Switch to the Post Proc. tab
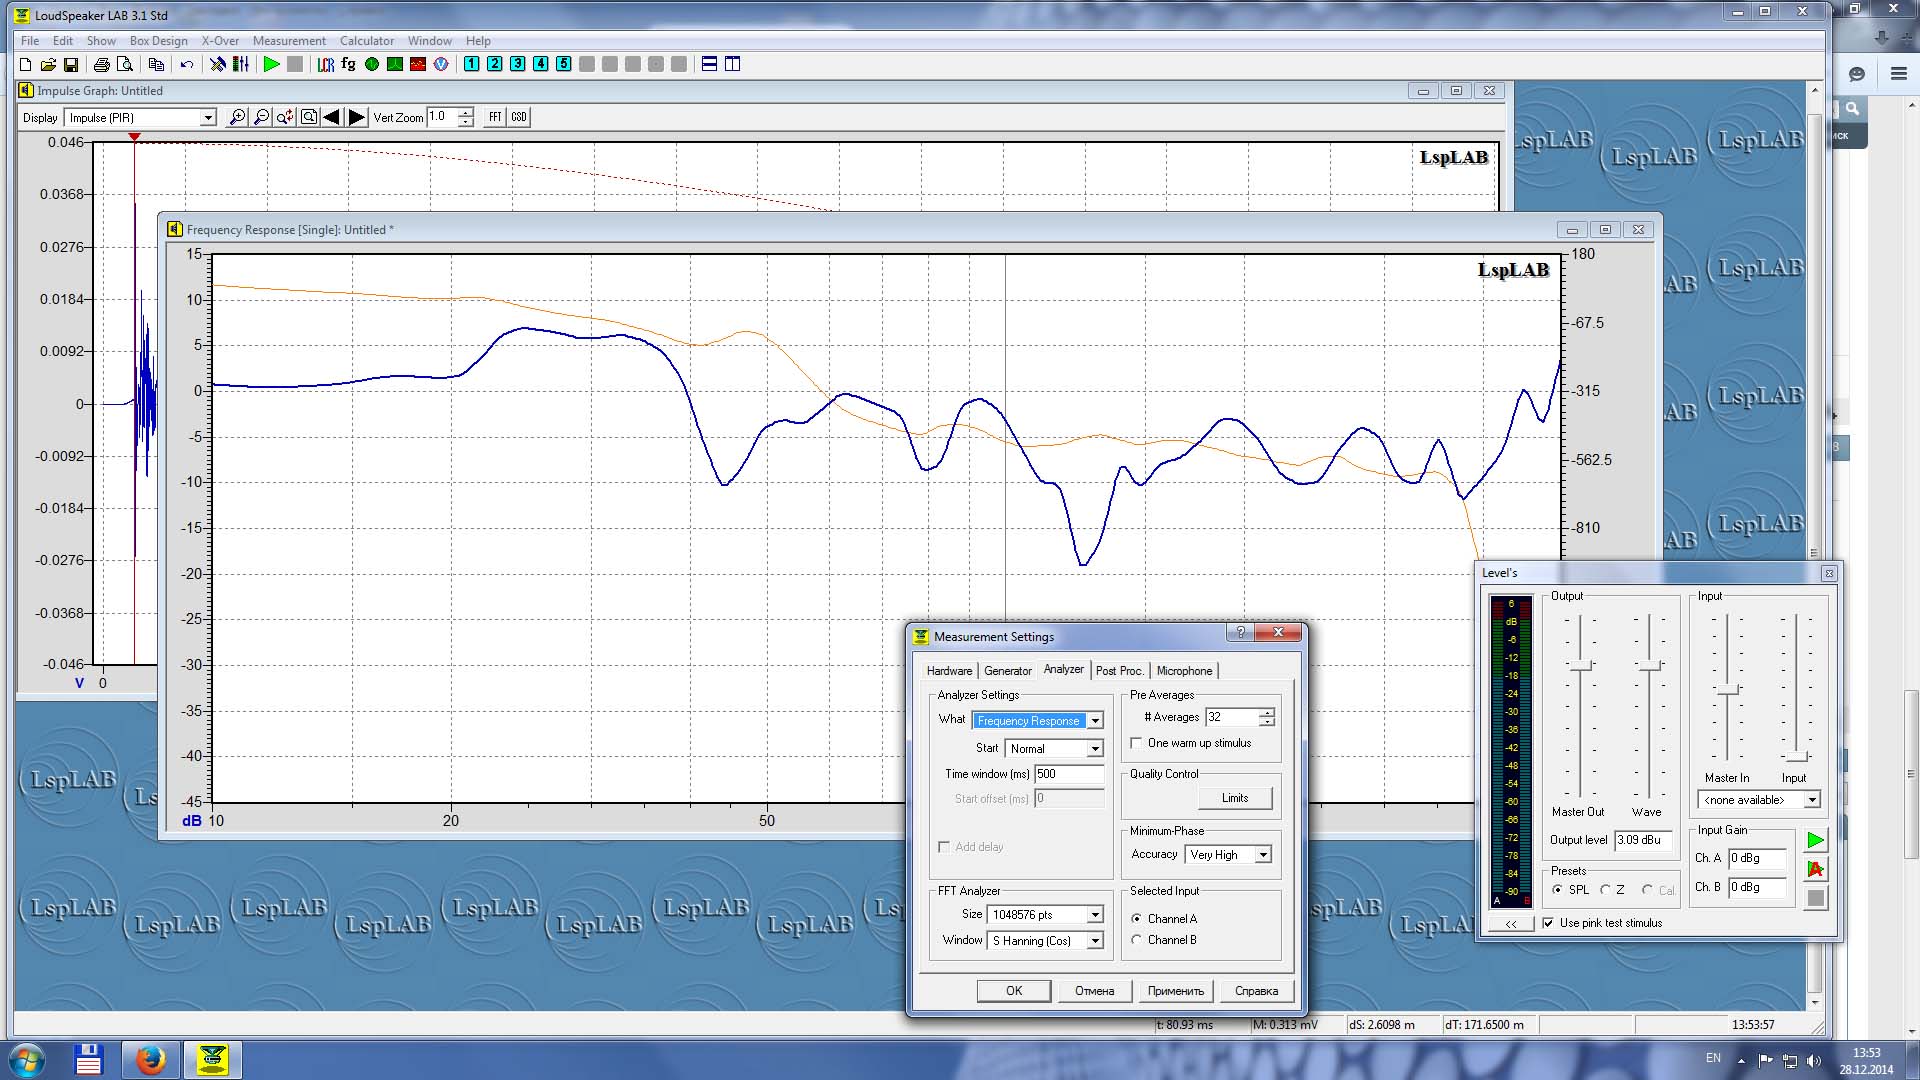The width and height of the screenshot is (1920, 1080). pyautogui.click(x=1119, y=671)
